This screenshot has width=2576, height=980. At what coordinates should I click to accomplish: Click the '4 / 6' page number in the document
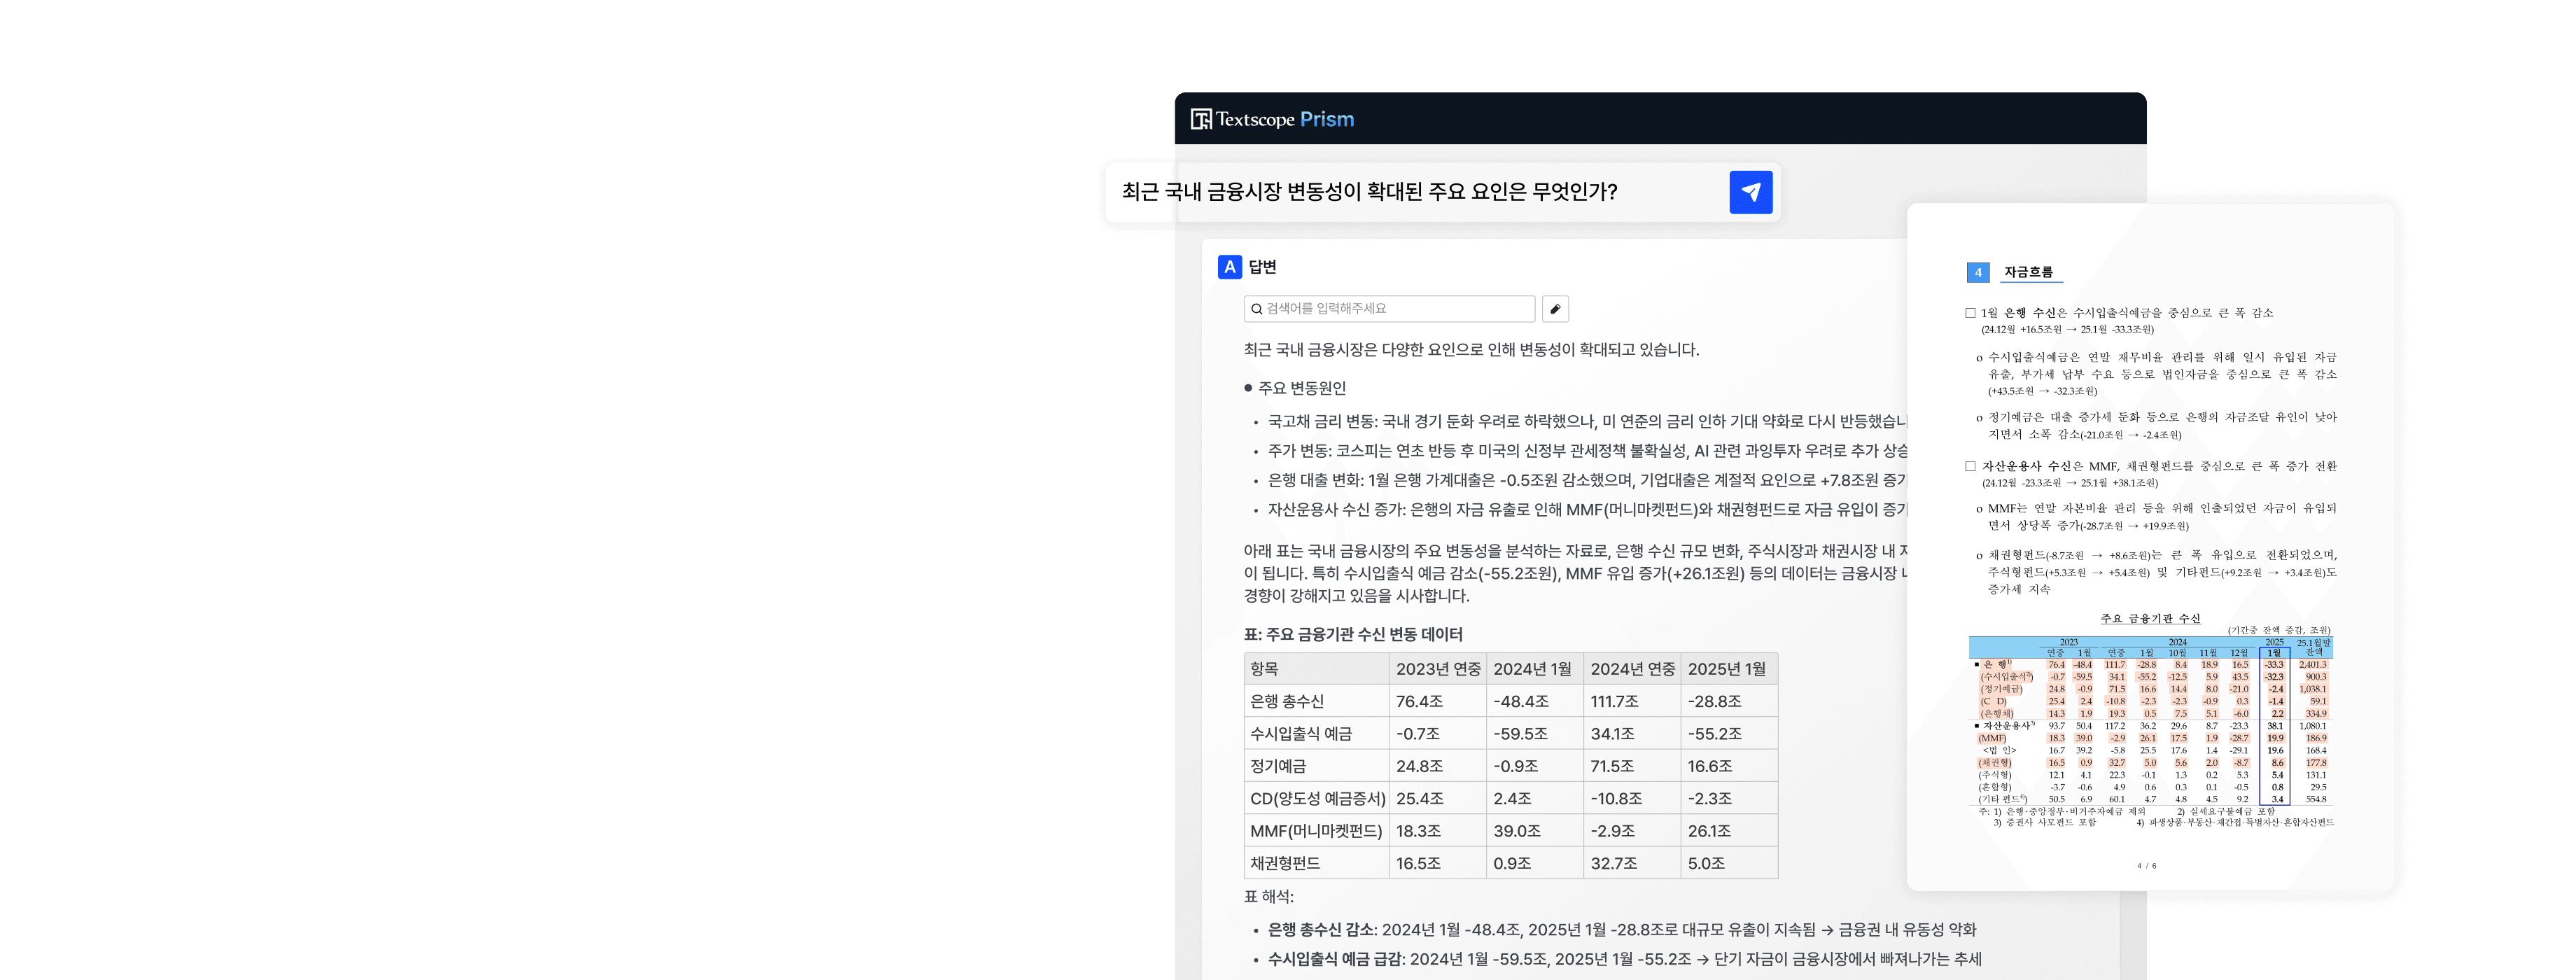[x=2147, y=866]
